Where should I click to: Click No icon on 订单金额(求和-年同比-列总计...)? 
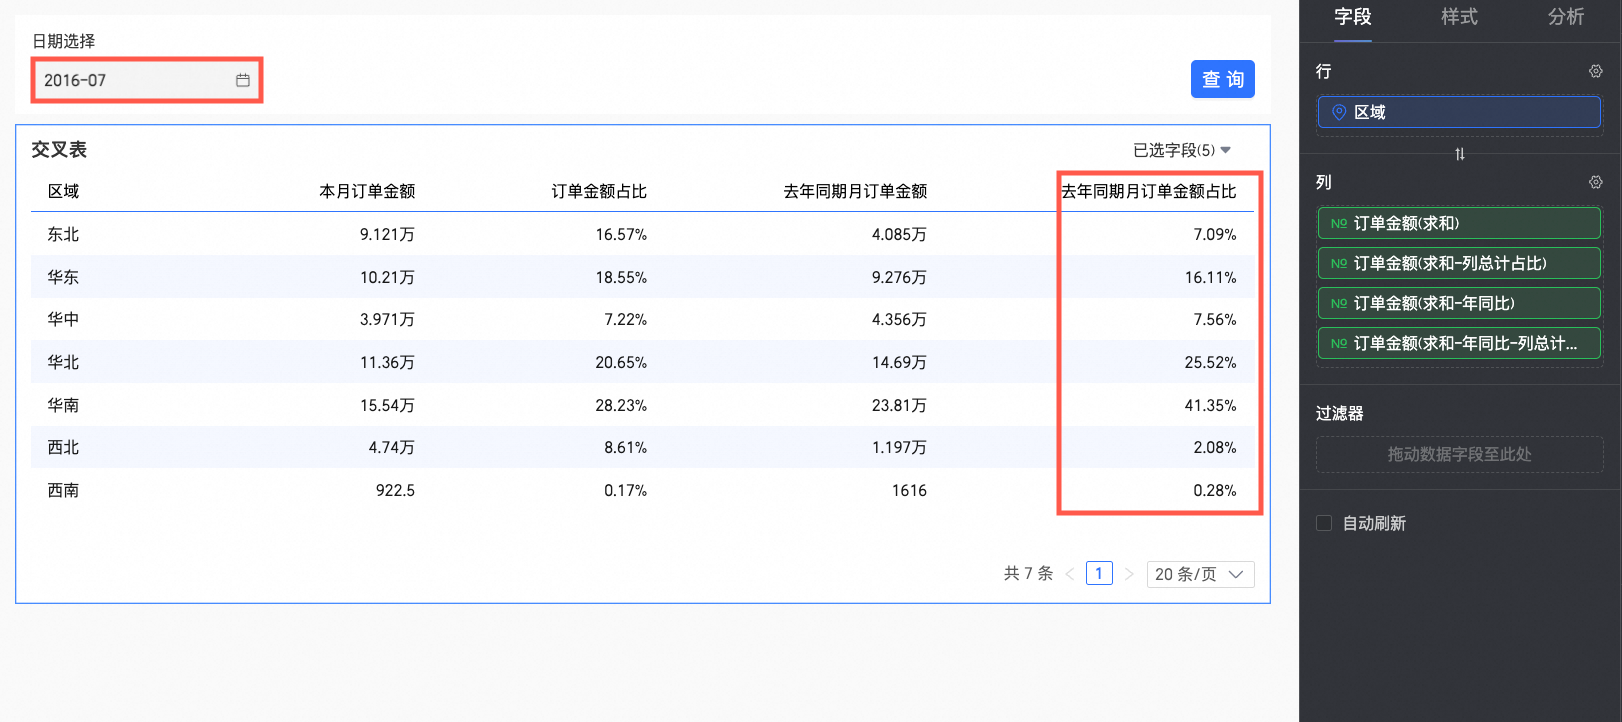(1339, 343)
